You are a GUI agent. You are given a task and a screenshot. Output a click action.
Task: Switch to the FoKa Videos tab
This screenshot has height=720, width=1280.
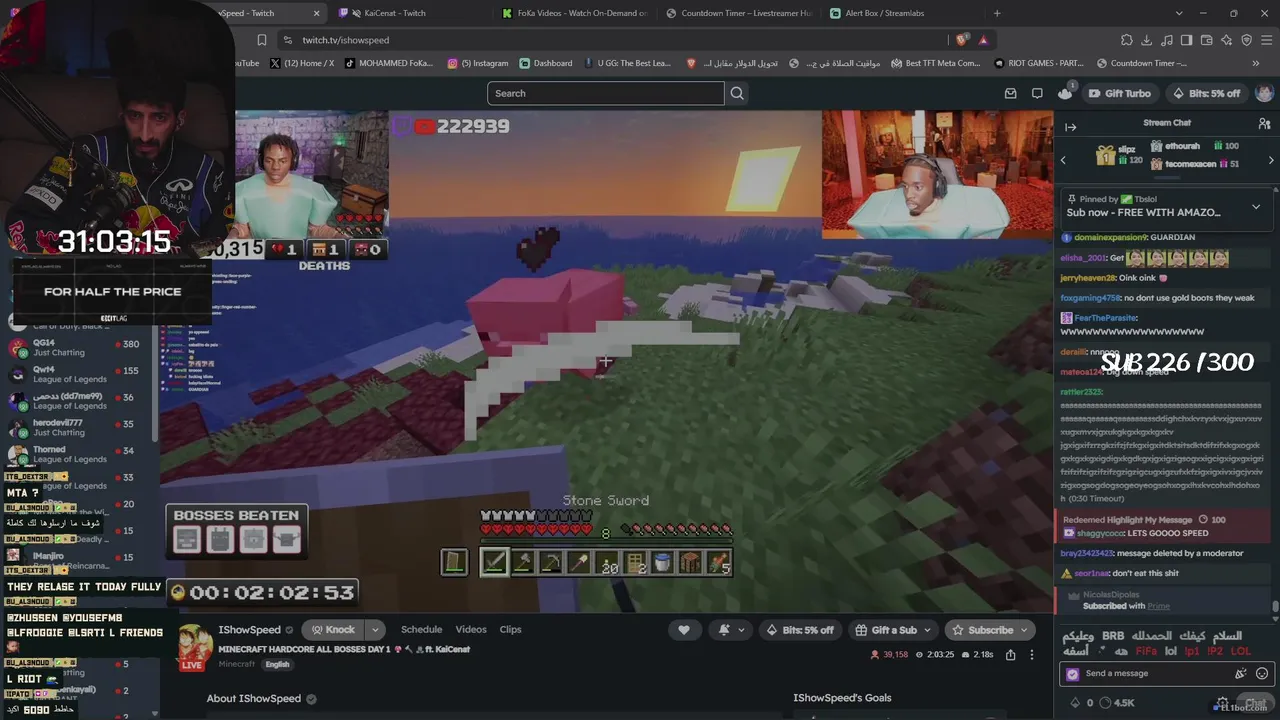click(575, 13)
